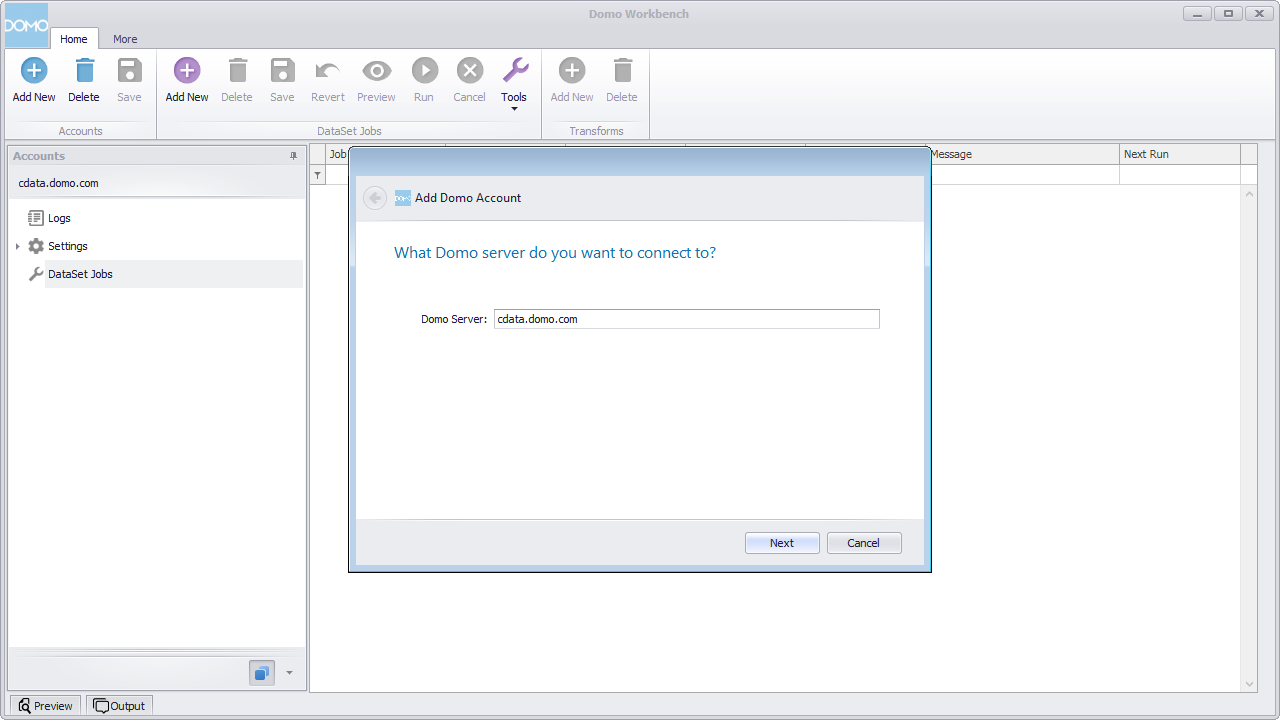Expand the Settings tree node
Screen dimensions: 1280x720
point(17,246)
